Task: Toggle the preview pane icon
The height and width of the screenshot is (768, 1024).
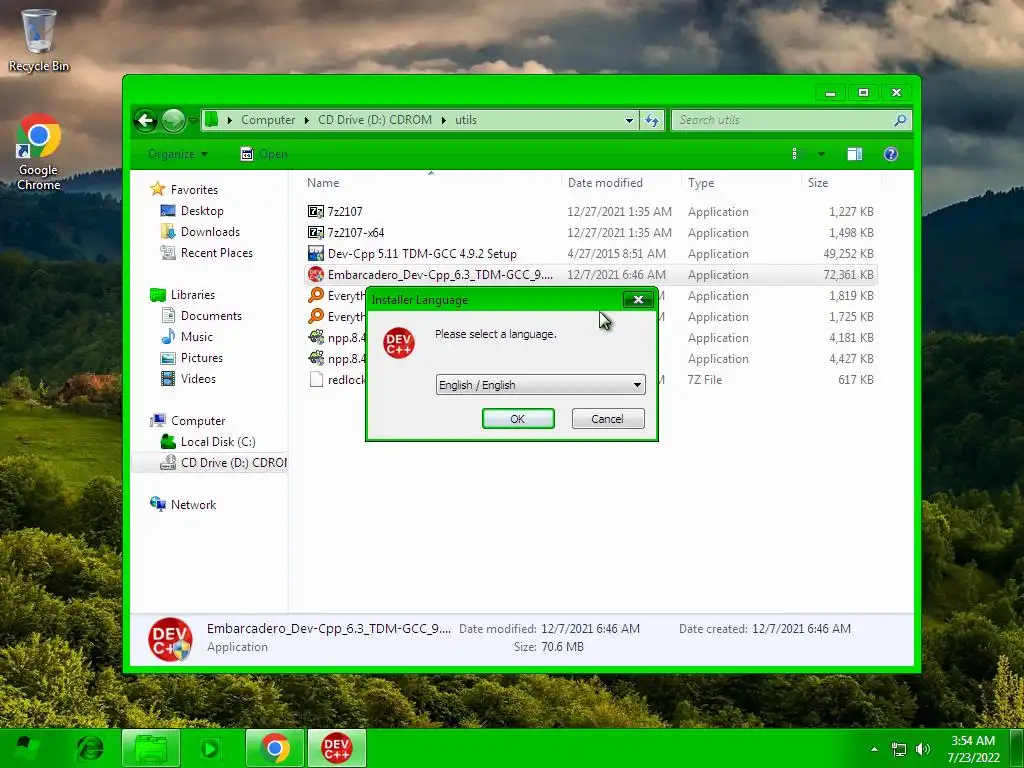Action: pos(855,154)
